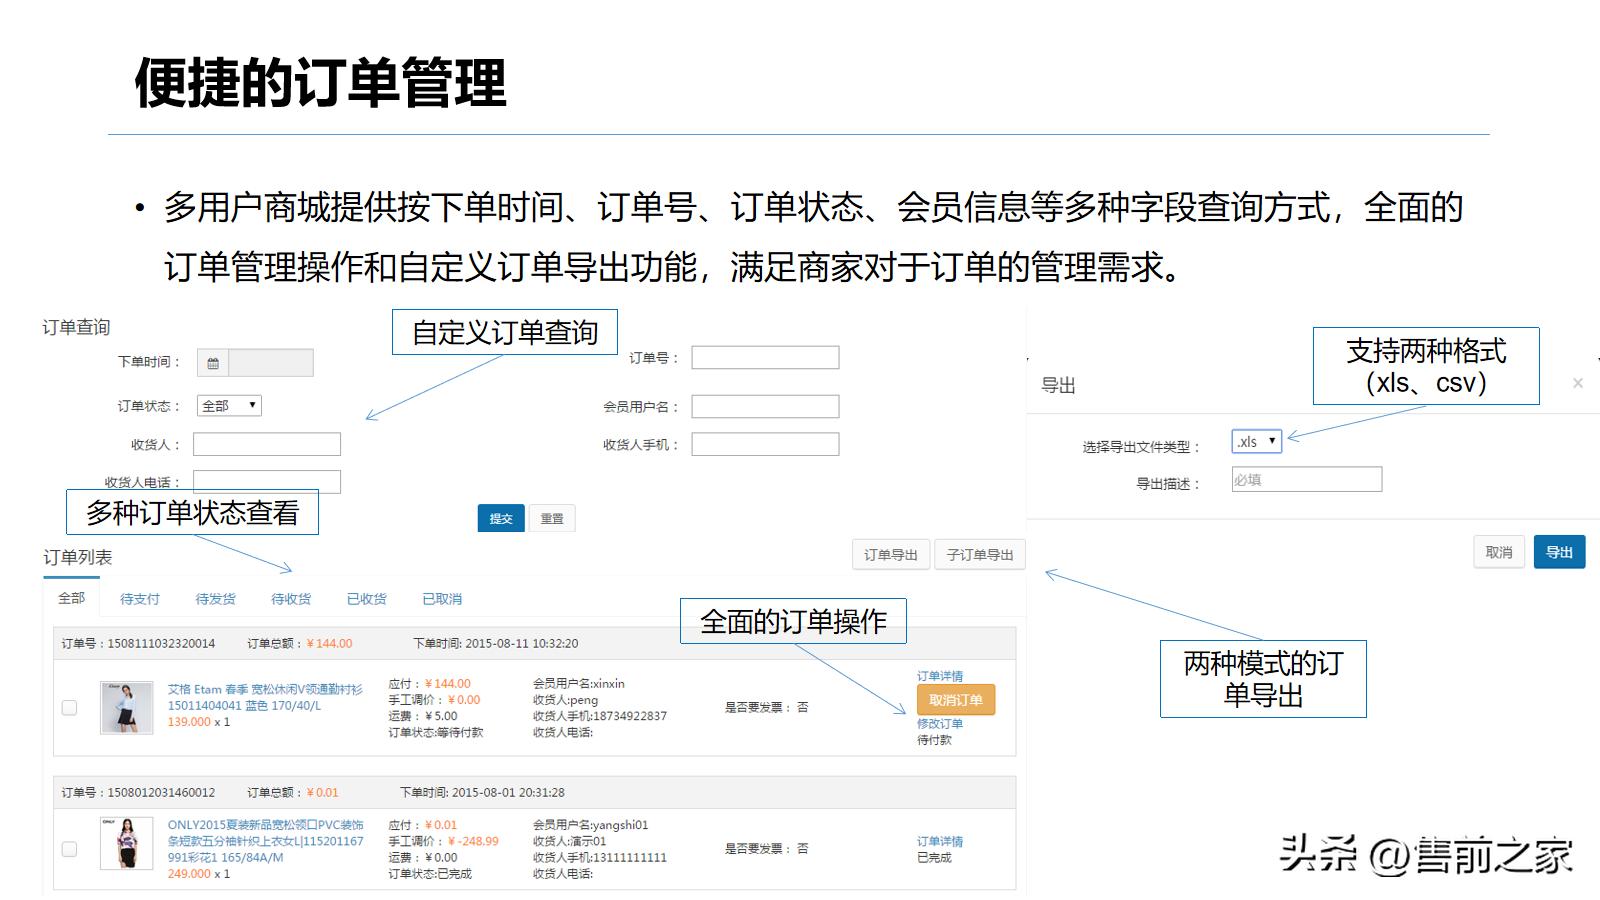
Task: Check the checkbox for order 1508111032320014
Action: tap(69, 707)
